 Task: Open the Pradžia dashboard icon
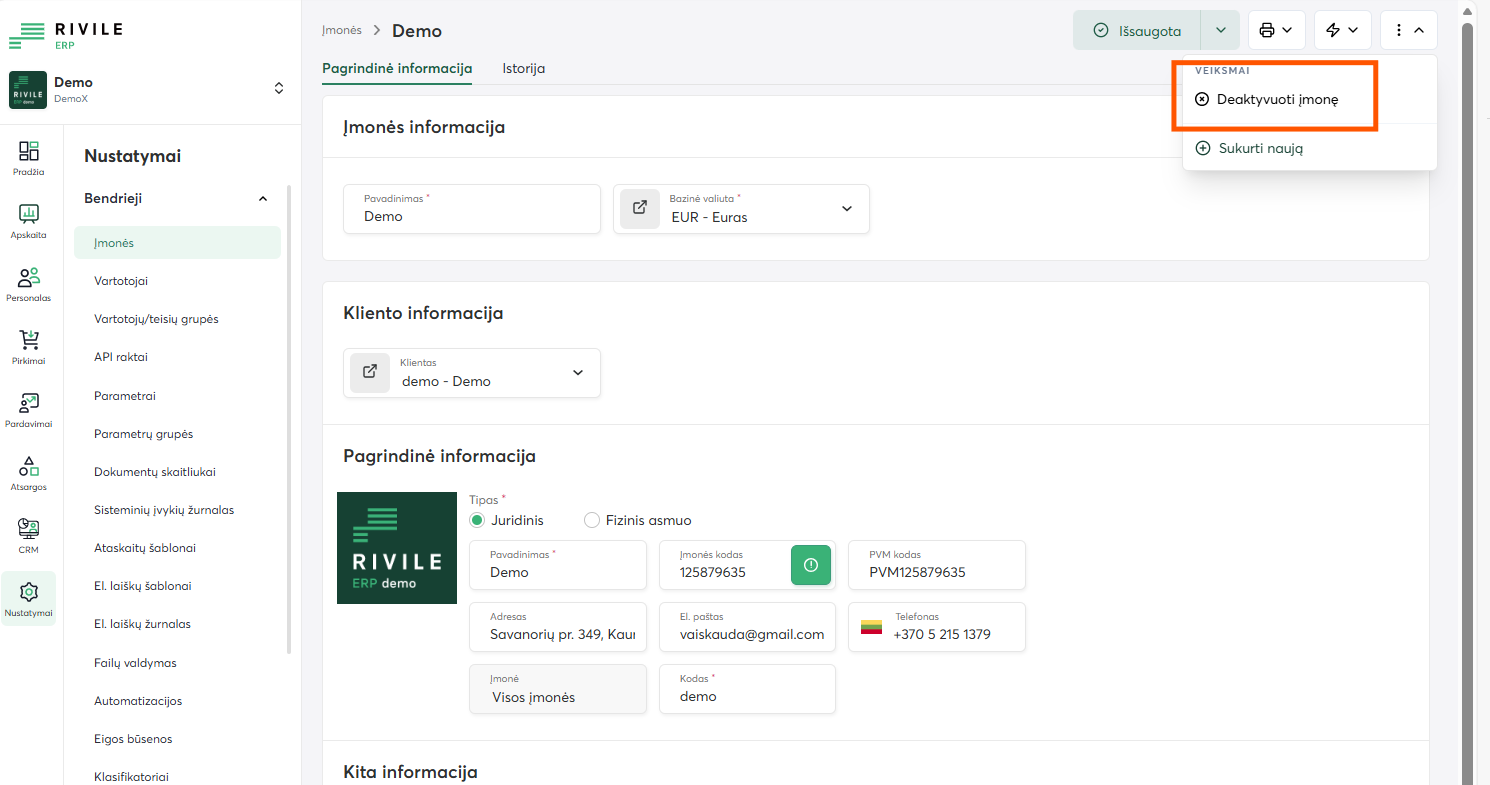(29, 153)
